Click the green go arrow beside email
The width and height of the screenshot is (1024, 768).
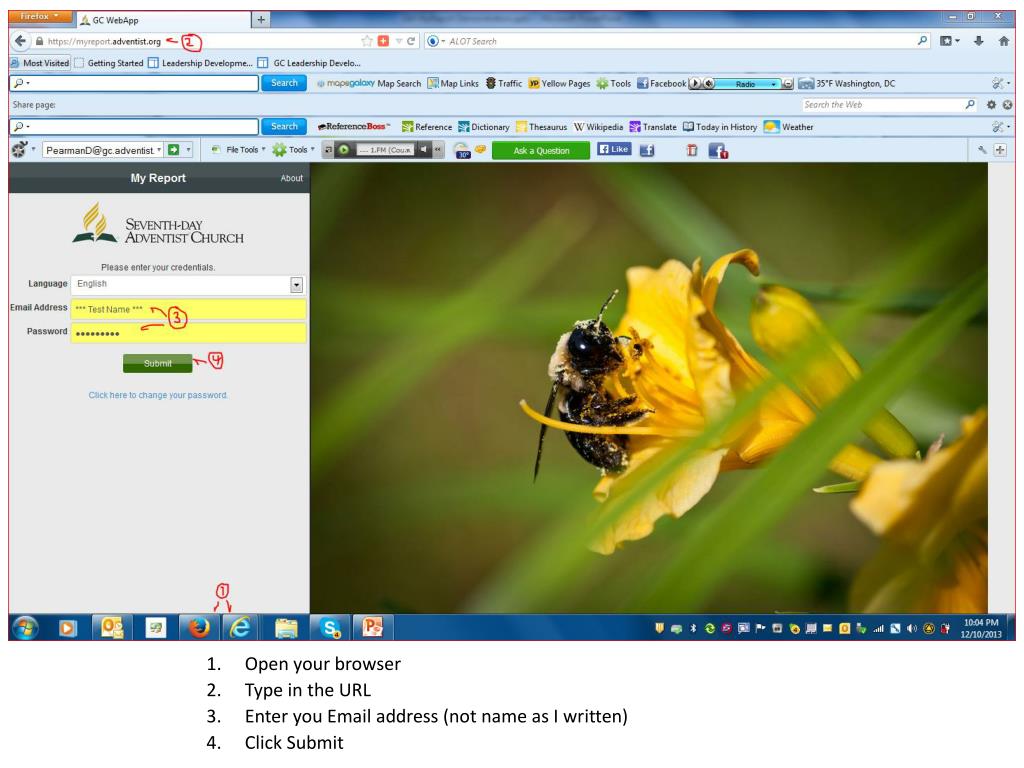coord(174,150)
